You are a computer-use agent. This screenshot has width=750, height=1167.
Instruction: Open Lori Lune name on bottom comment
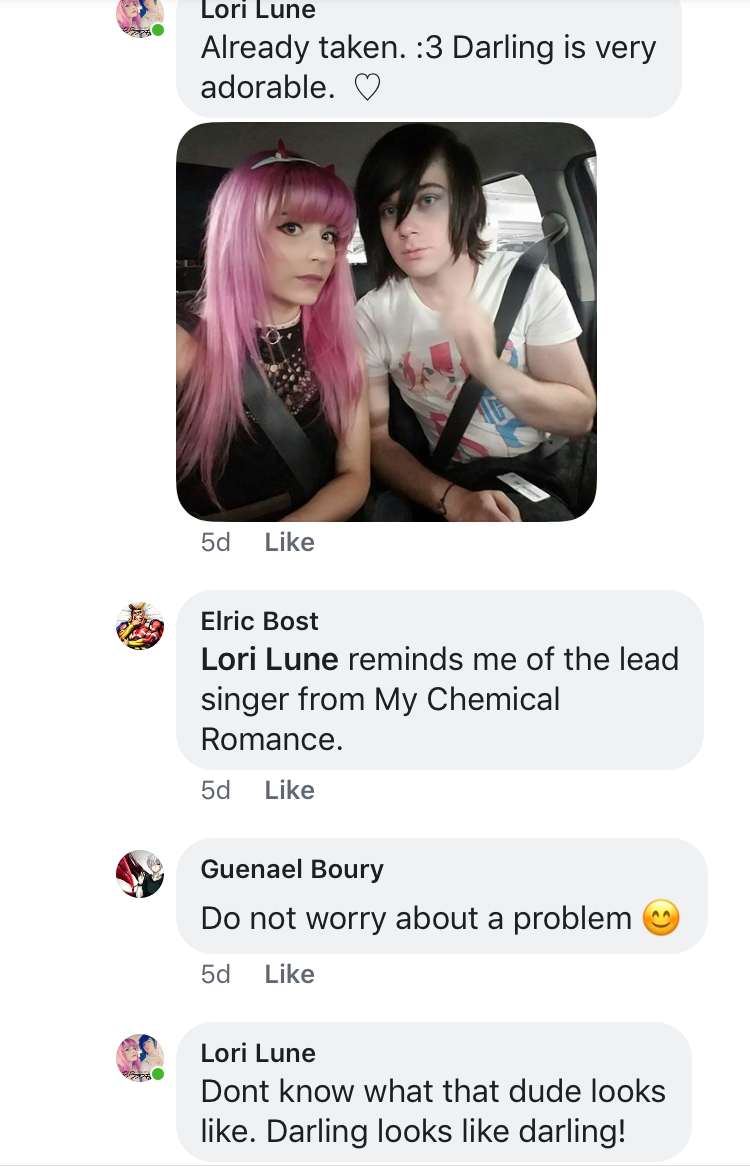coord(258,1052)
